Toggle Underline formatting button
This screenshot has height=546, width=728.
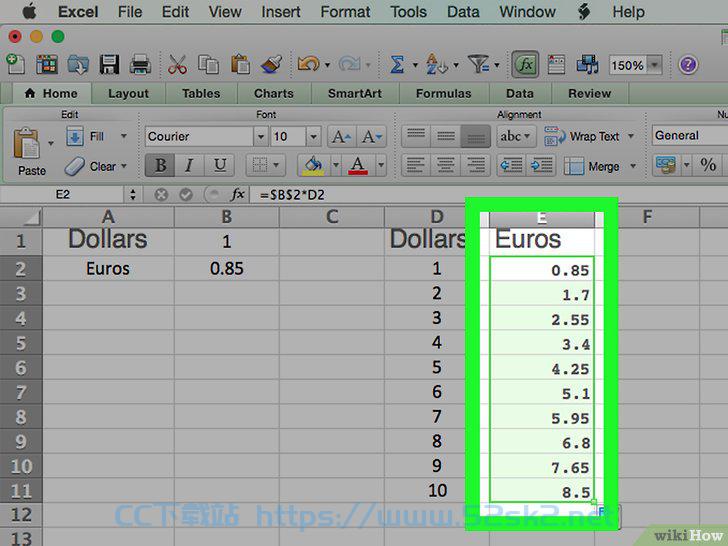[x=219, y=165]
